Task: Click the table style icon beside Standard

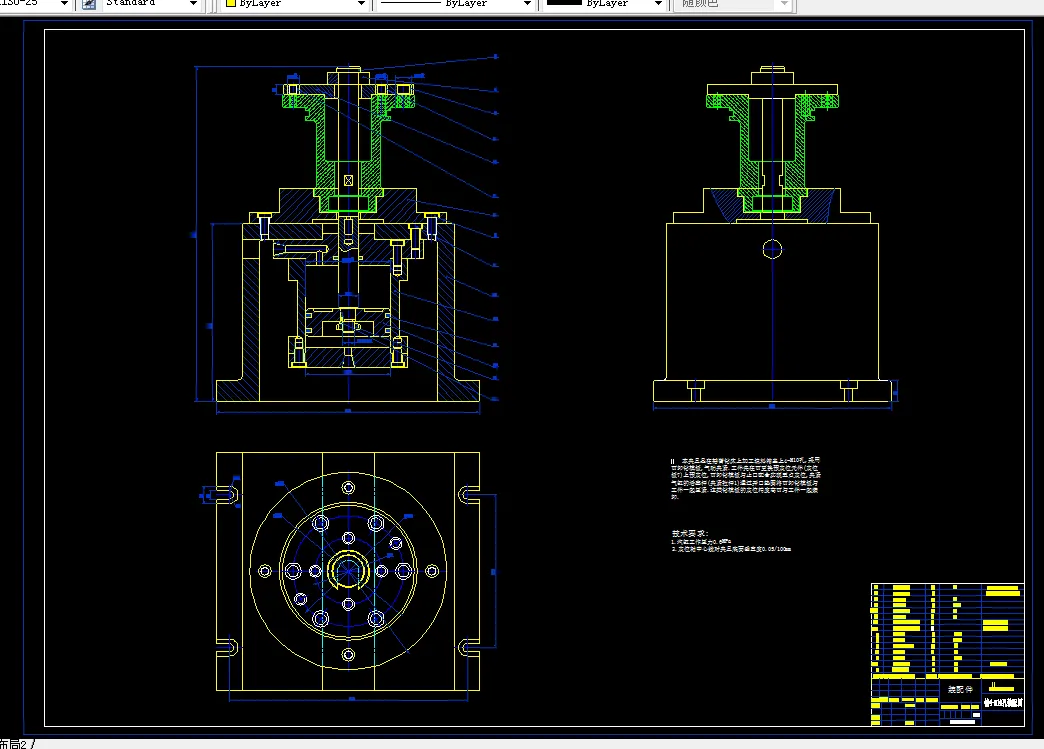Action: pos(89,3)
